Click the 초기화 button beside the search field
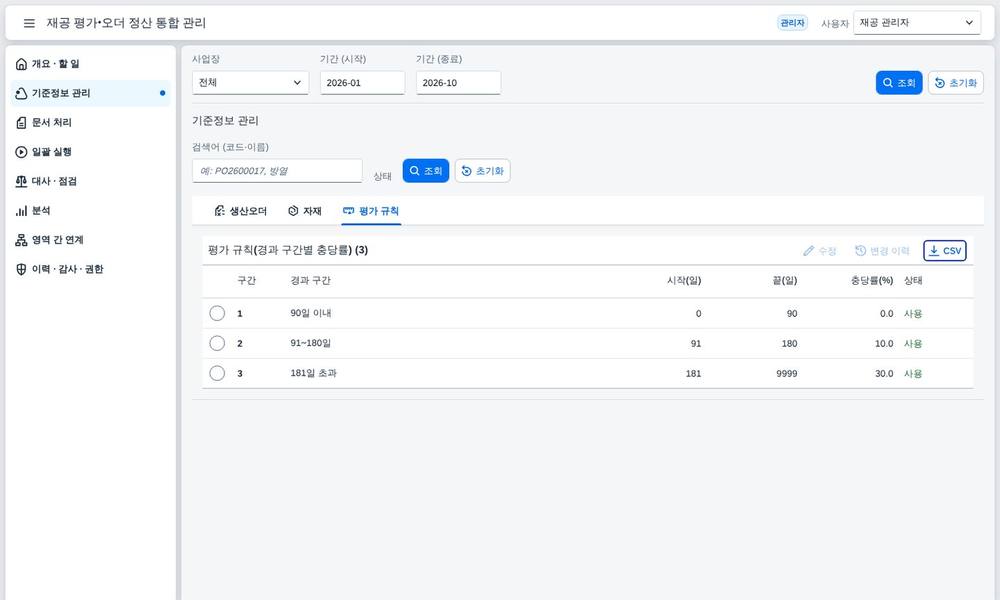Image resolution: width=1000 pixels, height=600 pixels. click(x=482, y=171)
